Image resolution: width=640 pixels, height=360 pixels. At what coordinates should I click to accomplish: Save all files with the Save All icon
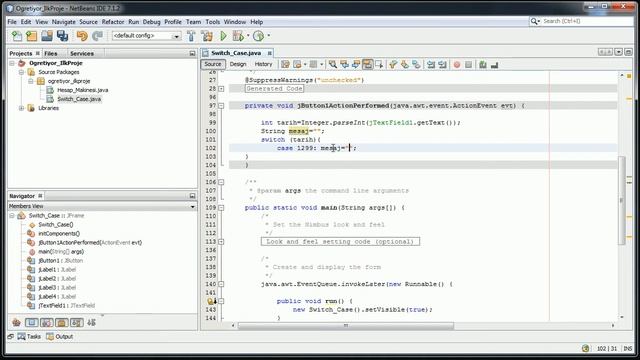[x=62, y=36]
